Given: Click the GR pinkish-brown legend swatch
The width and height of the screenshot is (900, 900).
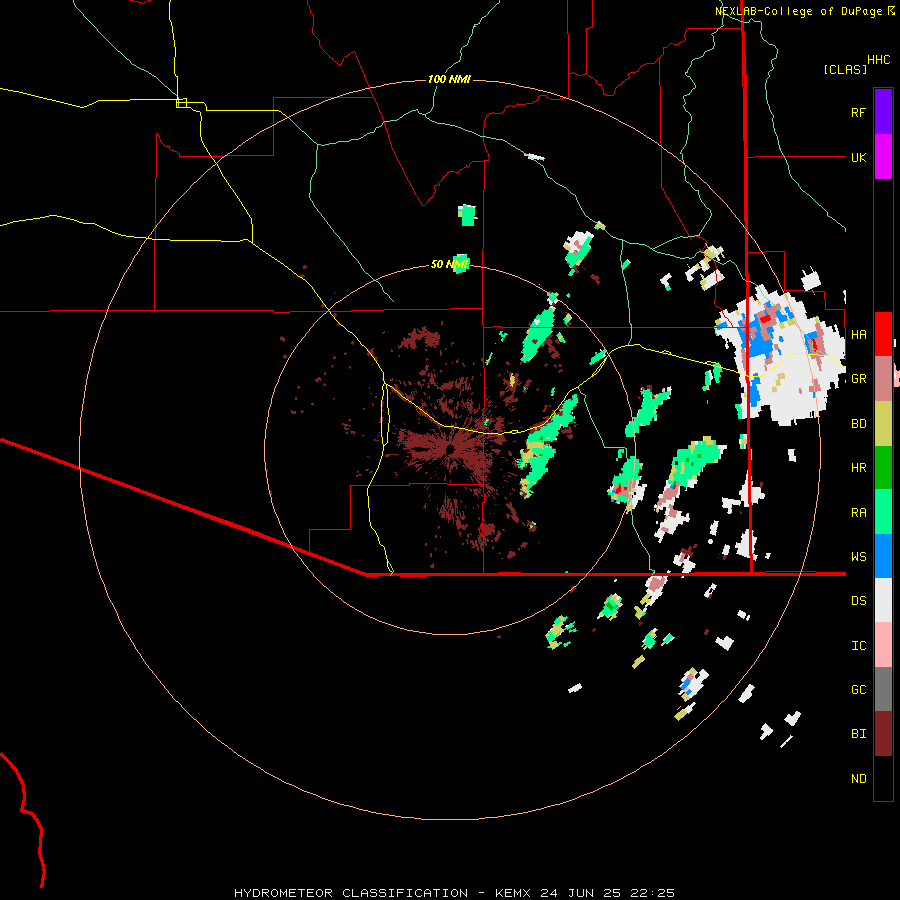Looking at the screenshot, I should (883, 379).
